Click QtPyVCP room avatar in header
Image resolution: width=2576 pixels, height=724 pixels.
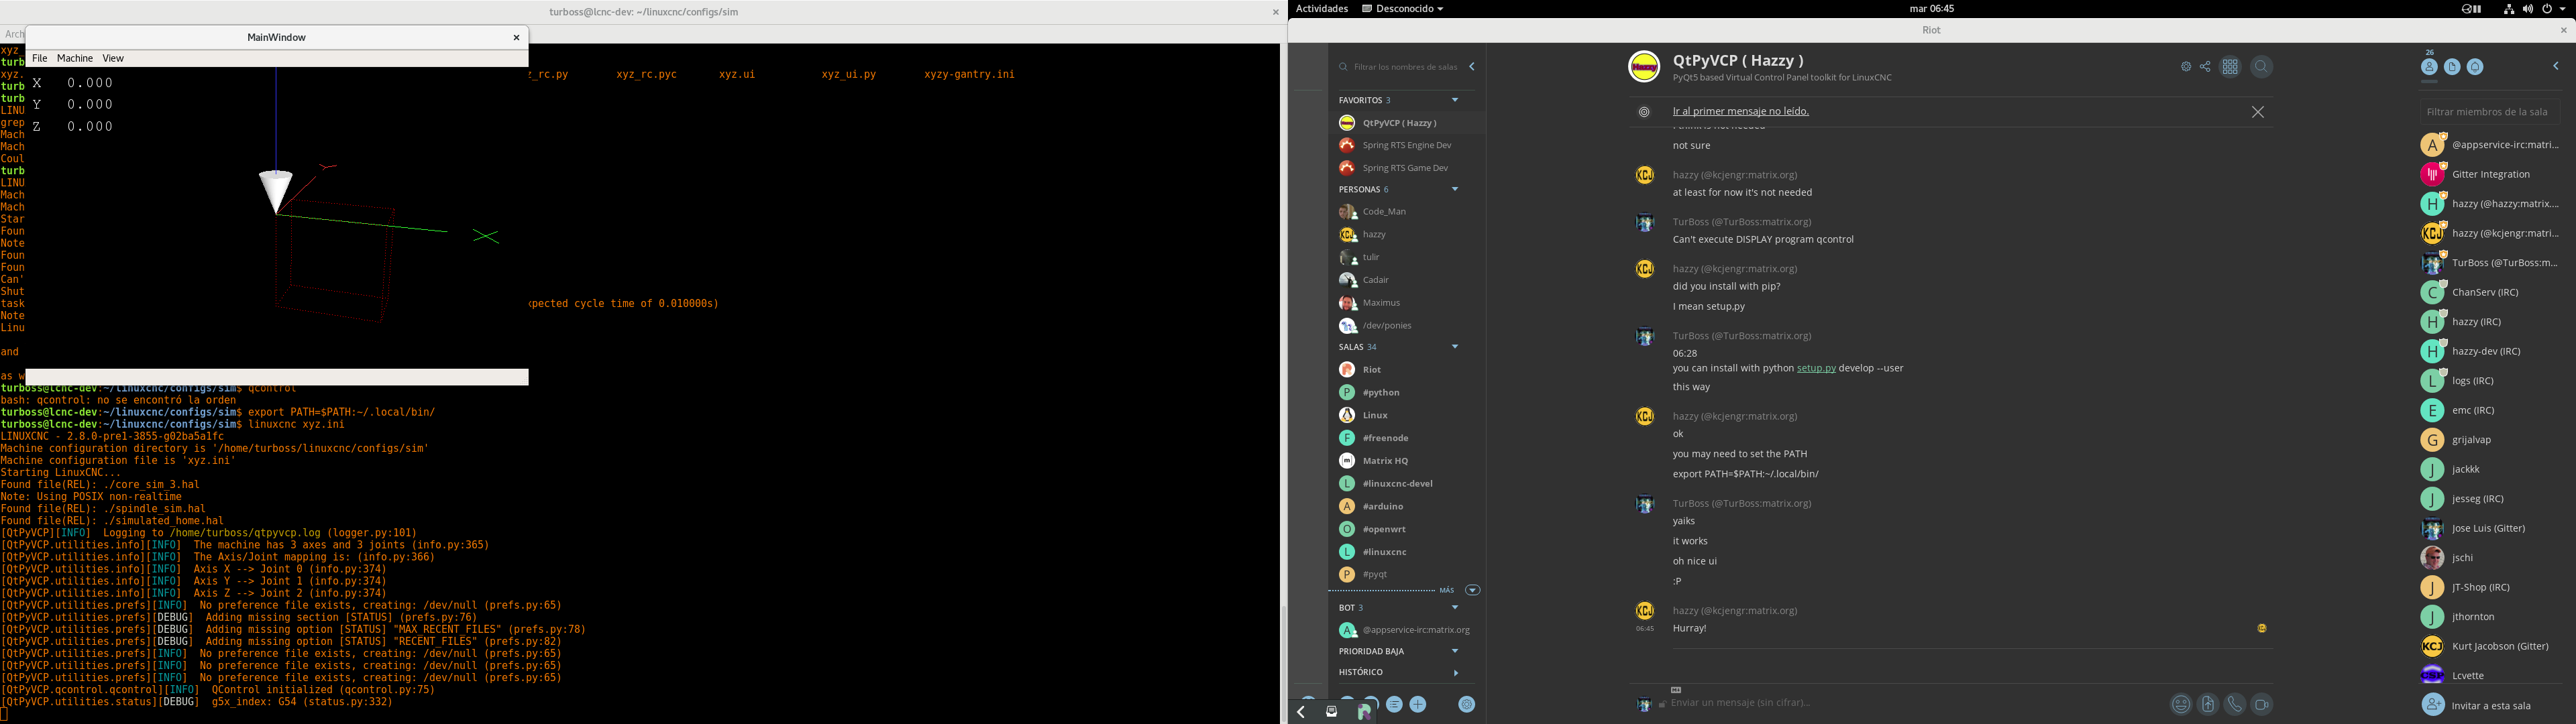point(1644,67)
